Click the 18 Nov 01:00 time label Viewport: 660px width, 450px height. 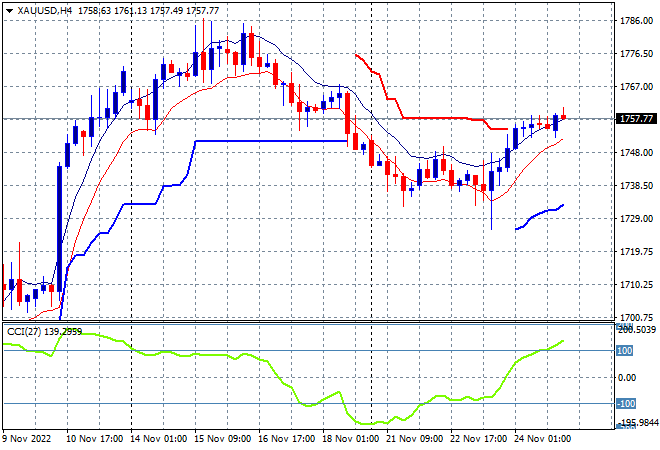[351, 439]
